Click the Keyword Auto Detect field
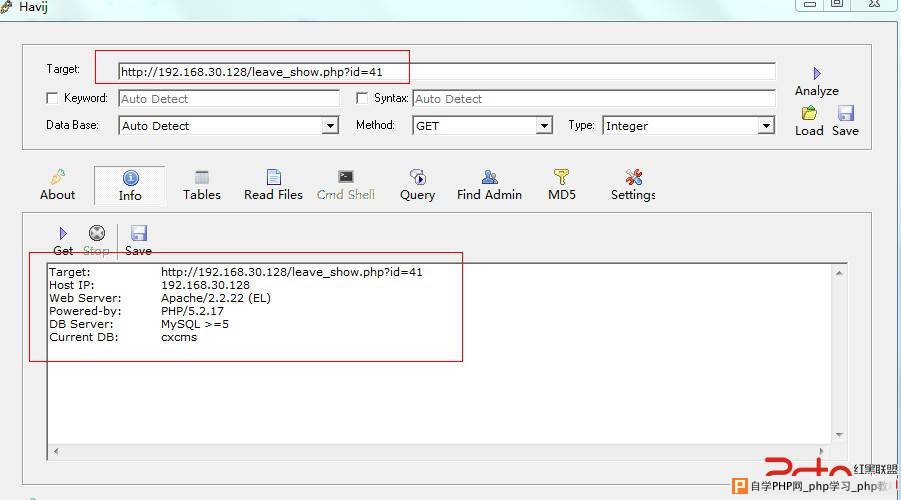Screen dimensions: 901x500 [x=229, y=99]
